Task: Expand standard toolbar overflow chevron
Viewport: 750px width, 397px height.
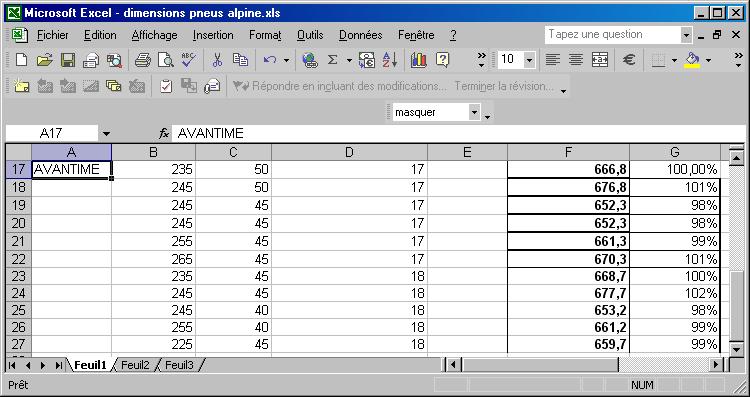Action: (482, 60)
